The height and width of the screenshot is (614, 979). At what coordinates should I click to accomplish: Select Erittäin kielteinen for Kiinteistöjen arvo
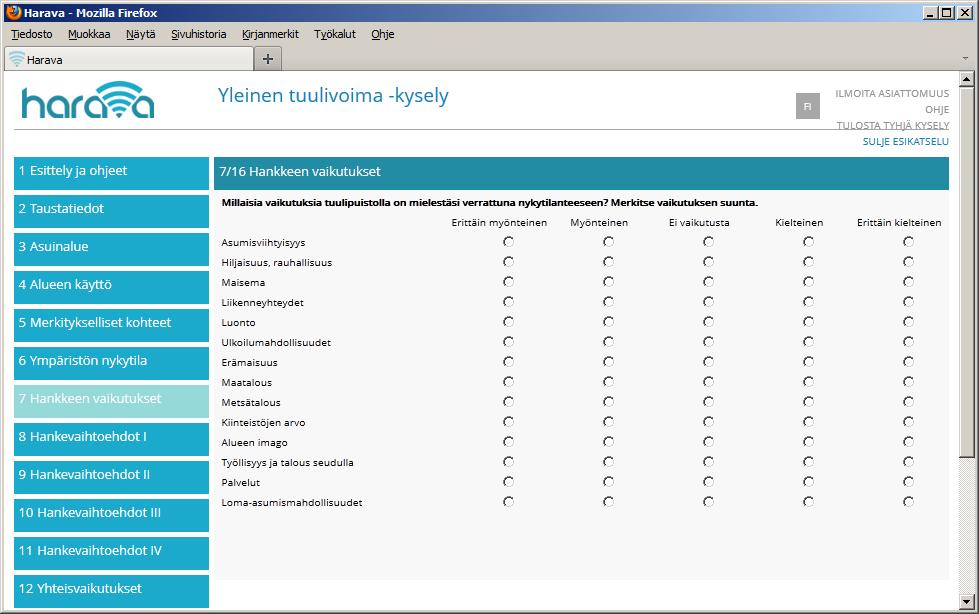(x=908, y=422)
